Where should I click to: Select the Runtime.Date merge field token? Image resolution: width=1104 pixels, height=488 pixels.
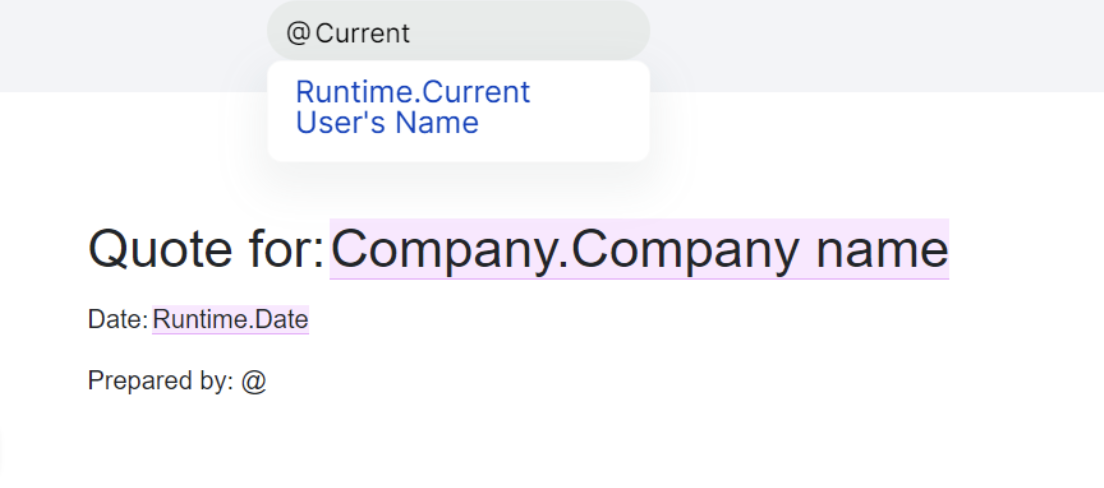230,320
